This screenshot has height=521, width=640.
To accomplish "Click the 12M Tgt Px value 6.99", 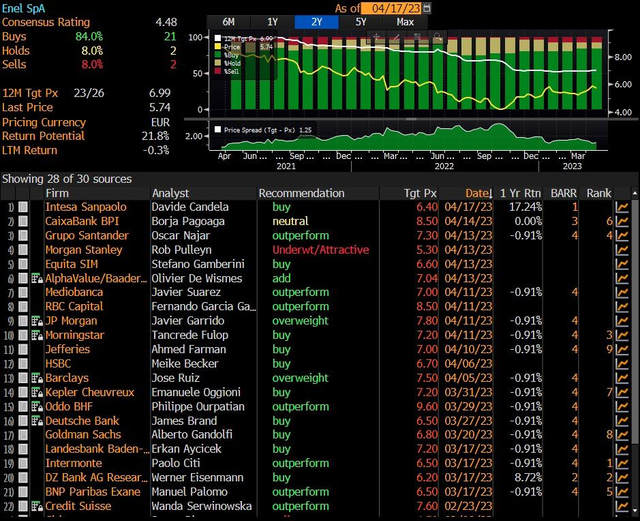I will click(160, 93).
